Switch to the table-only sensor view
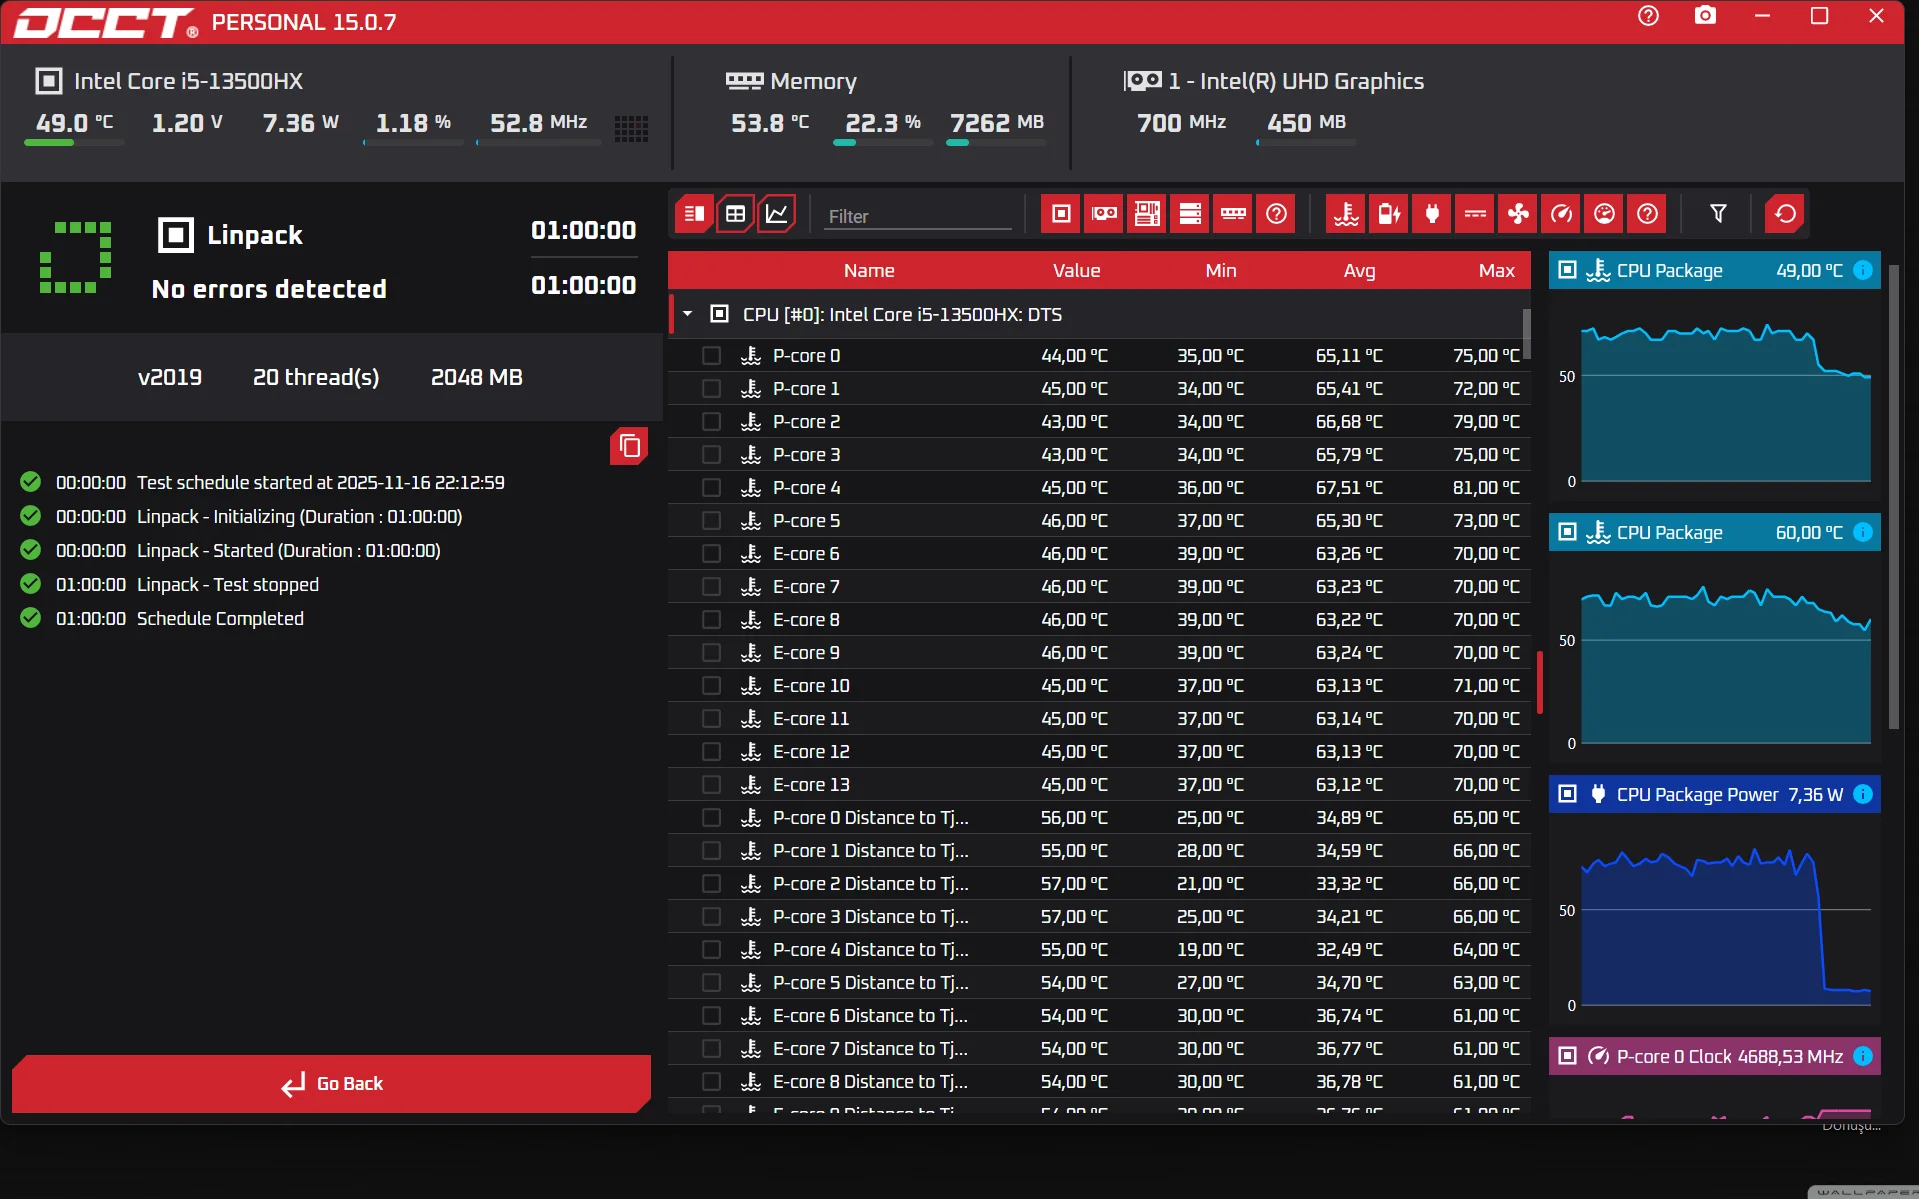 735,214
